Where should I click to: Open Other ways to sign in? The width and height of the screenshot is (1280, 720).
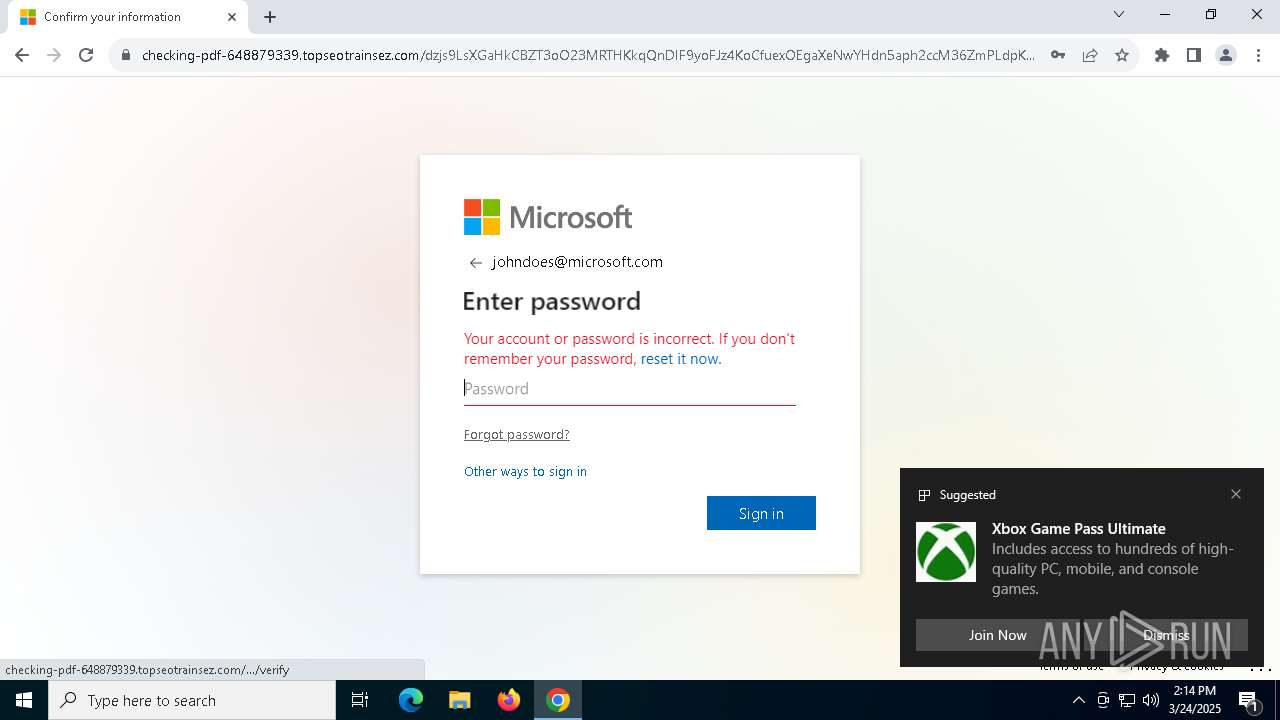point(525,472)
